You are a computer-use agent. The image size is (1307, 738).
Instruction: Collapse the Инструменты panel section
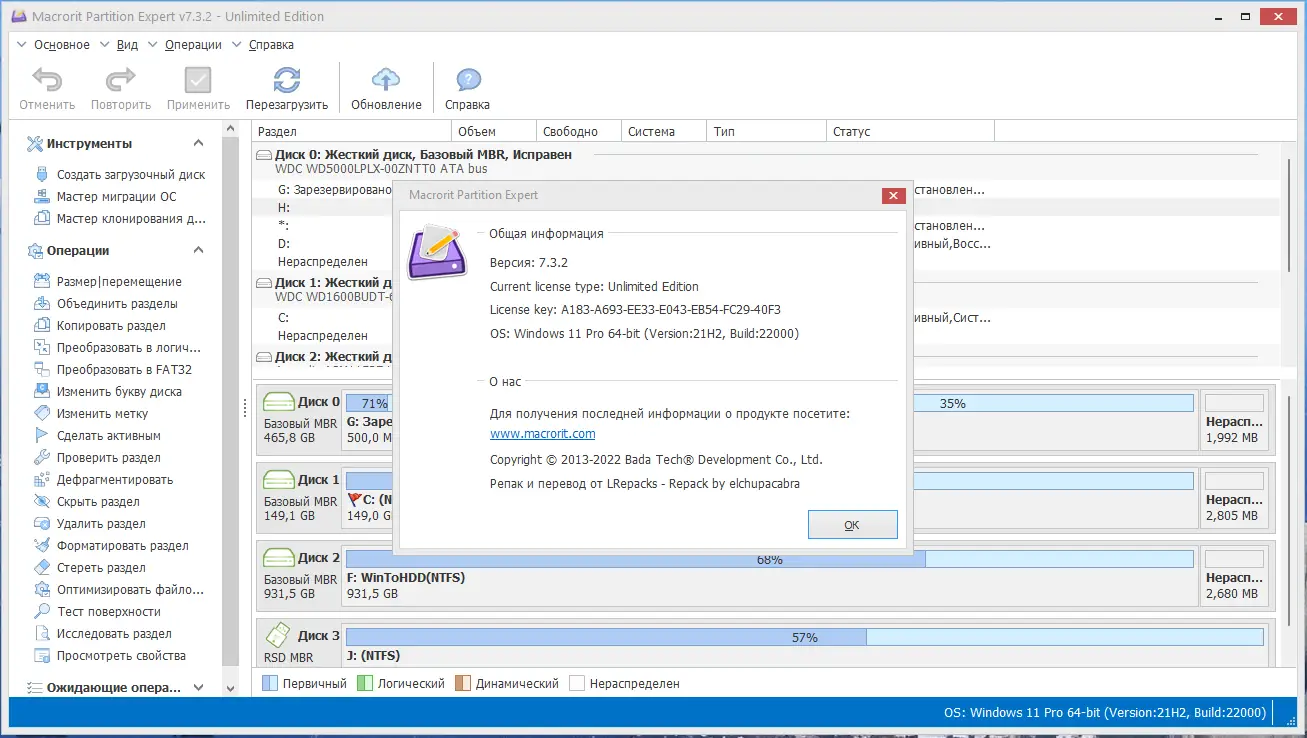point(198,143)
